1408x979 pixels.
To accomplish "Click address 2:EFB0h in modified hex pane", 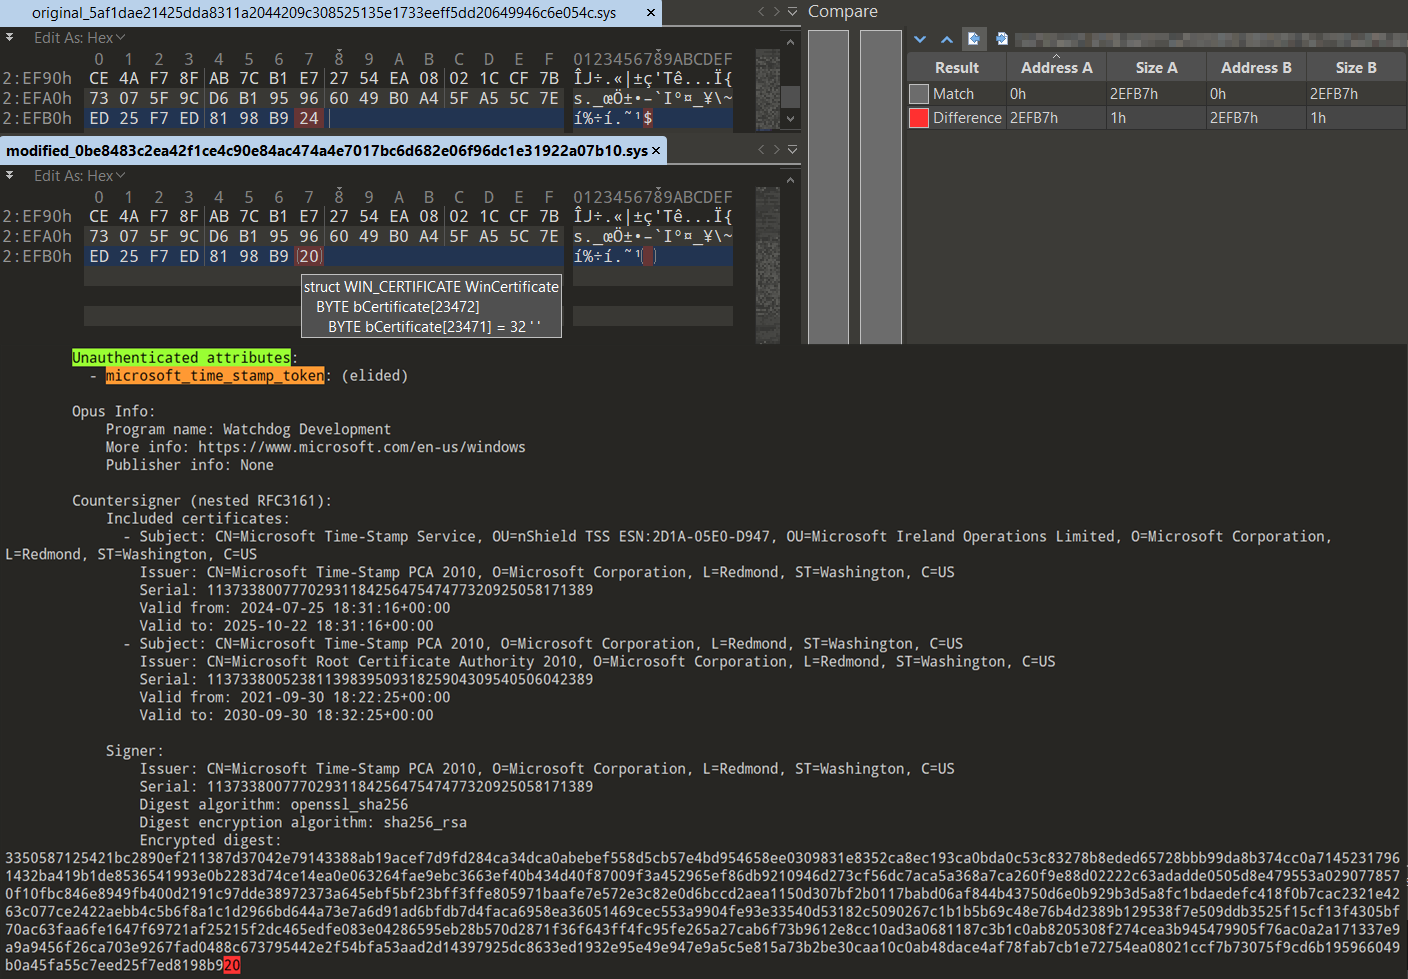I will click(37, 256).
